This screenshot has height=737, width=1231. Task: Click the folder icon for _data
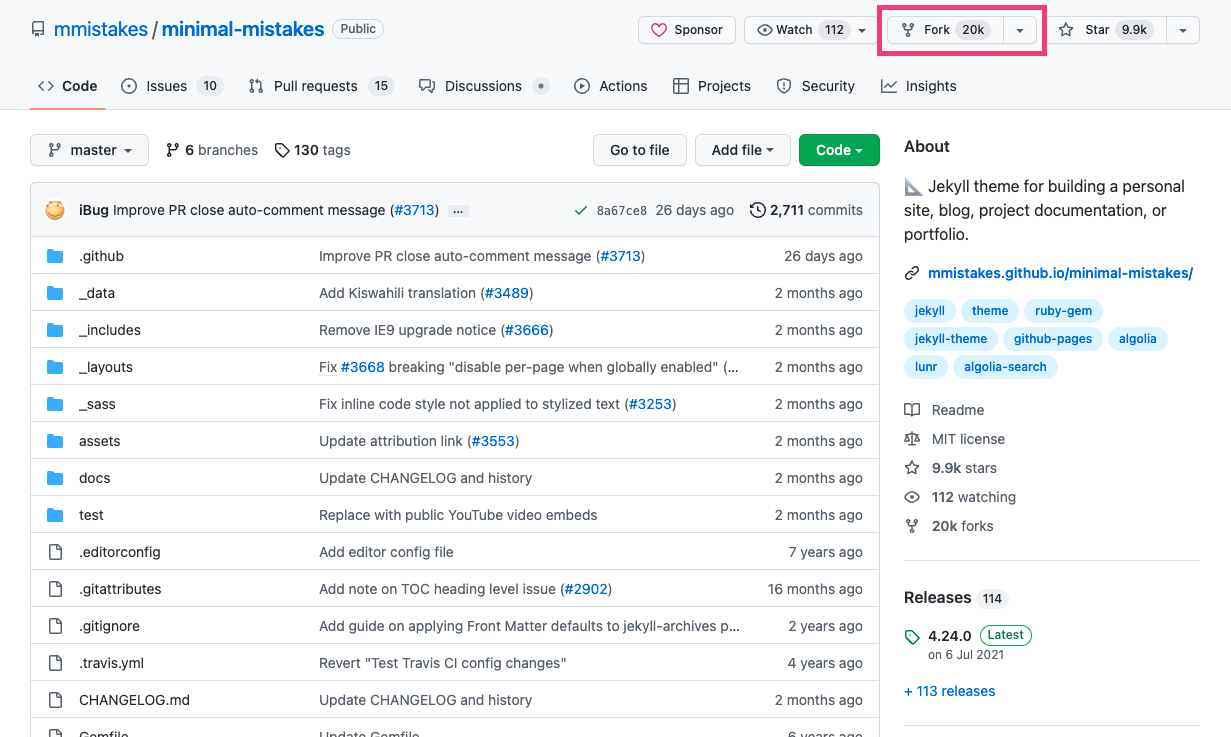point(55,293)
